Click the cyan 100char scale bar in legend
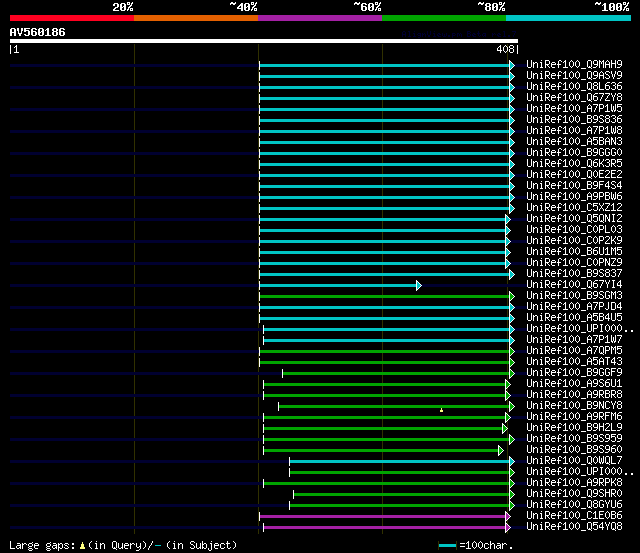This screenshot has height=553, width=640. (x=447, y=546)
